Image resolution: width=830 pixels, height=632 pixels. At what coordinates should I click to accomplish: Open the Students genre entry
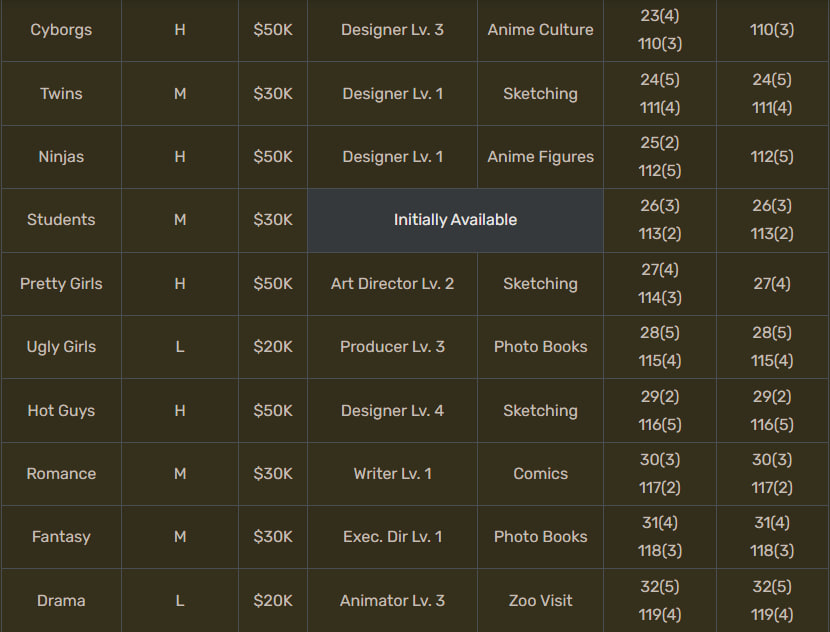pos(61,220)
